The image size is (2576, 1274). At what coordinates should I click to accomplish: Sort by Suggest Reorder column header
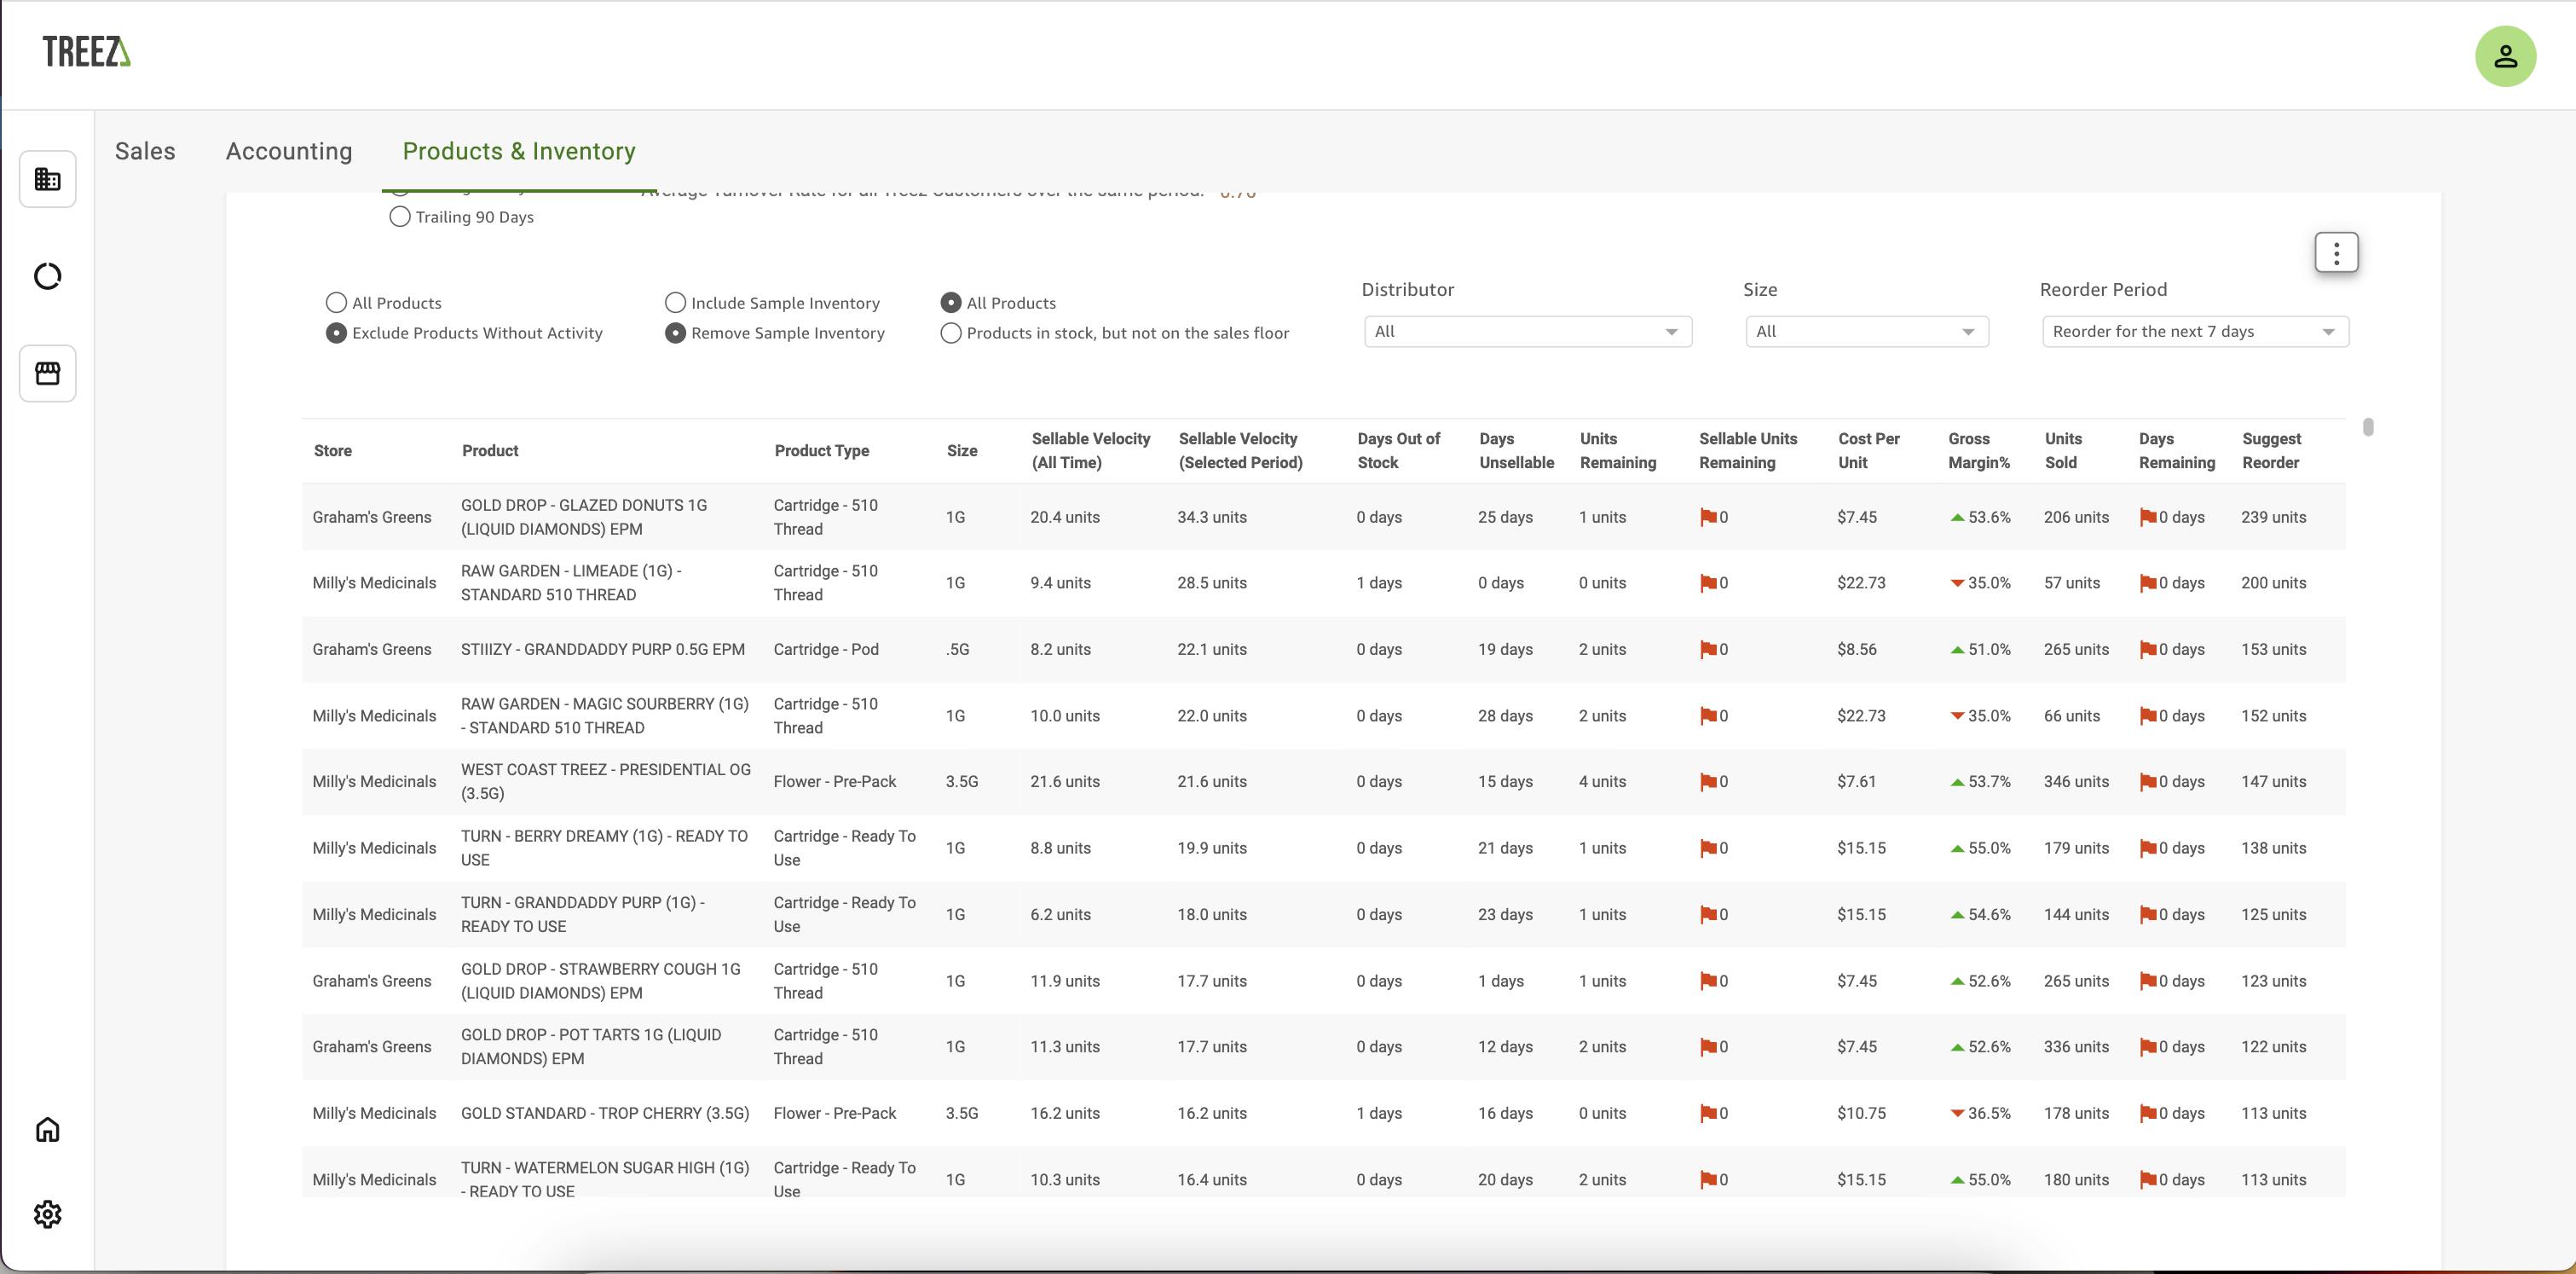pyautogui.click(x=2270, y=451)
